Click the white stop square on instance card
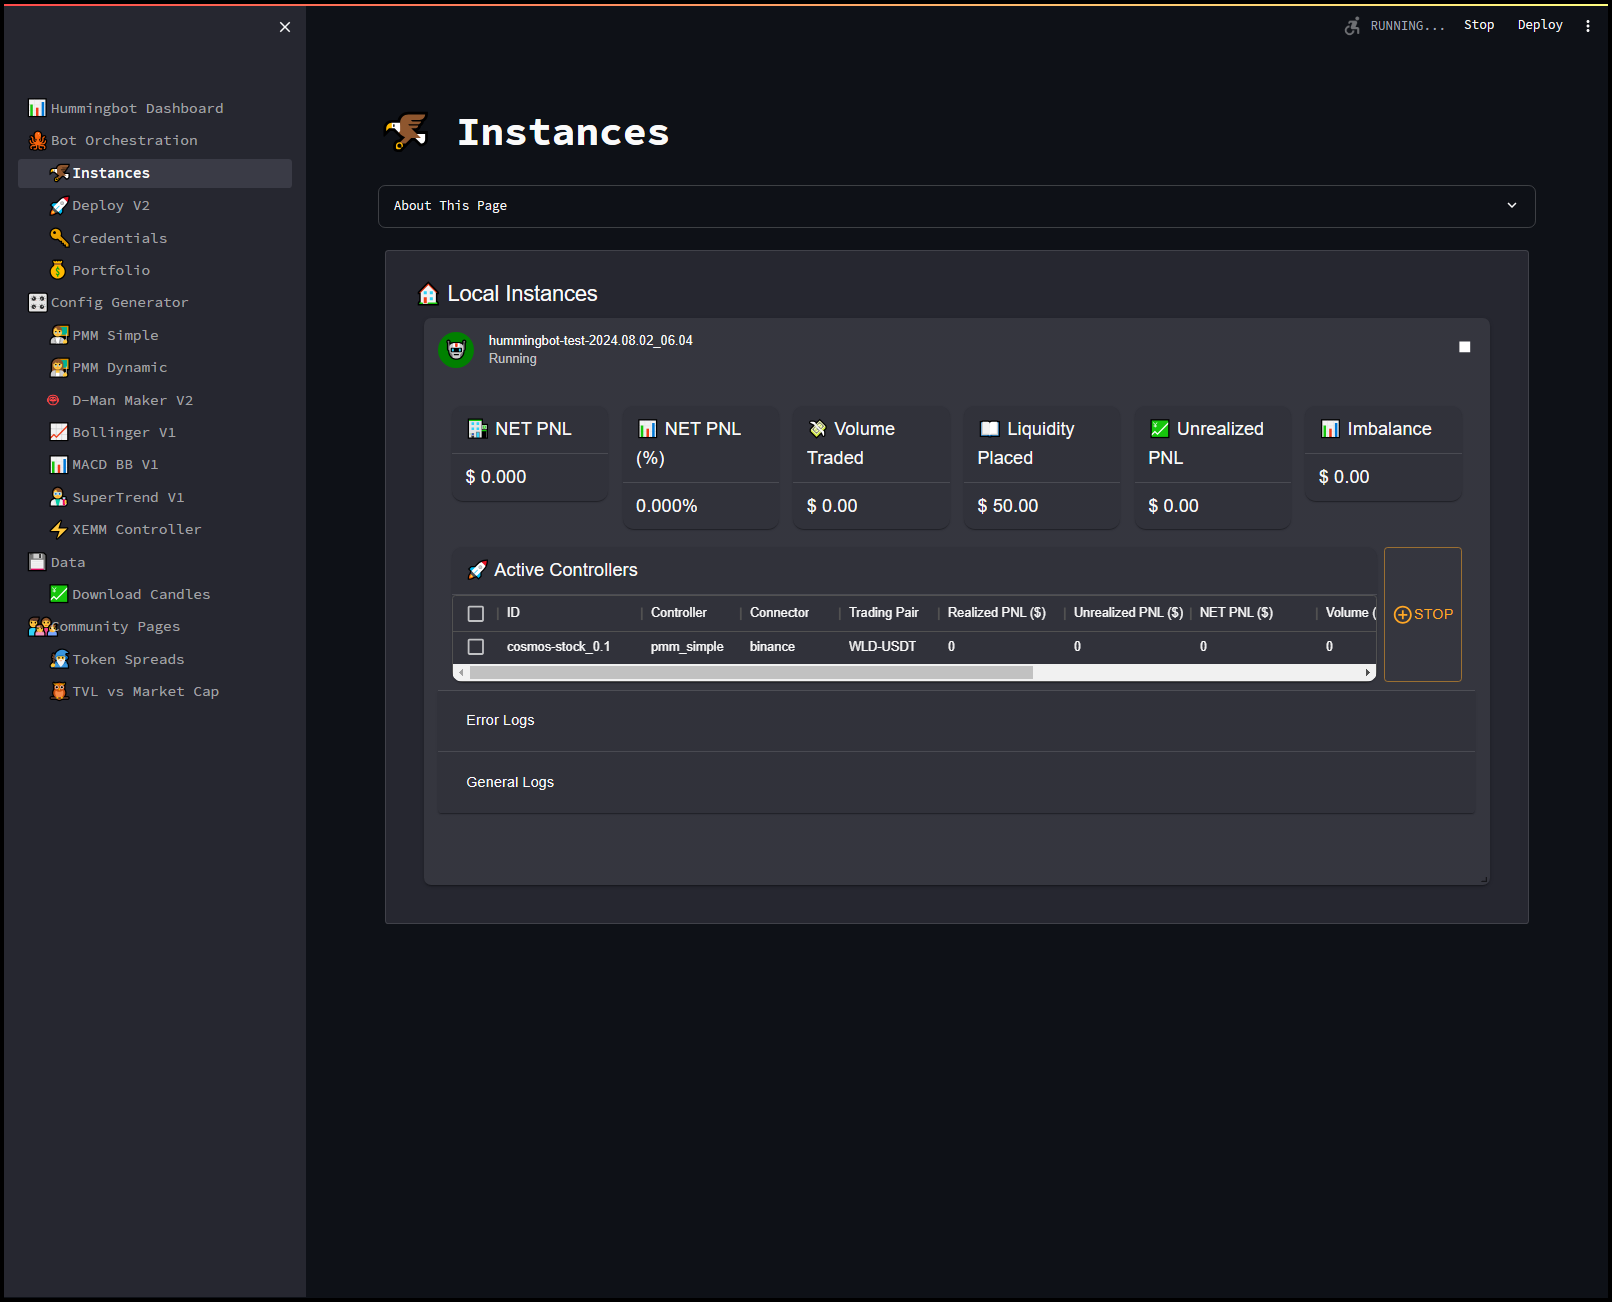 pyautogui.click(x=1464, y=347)
